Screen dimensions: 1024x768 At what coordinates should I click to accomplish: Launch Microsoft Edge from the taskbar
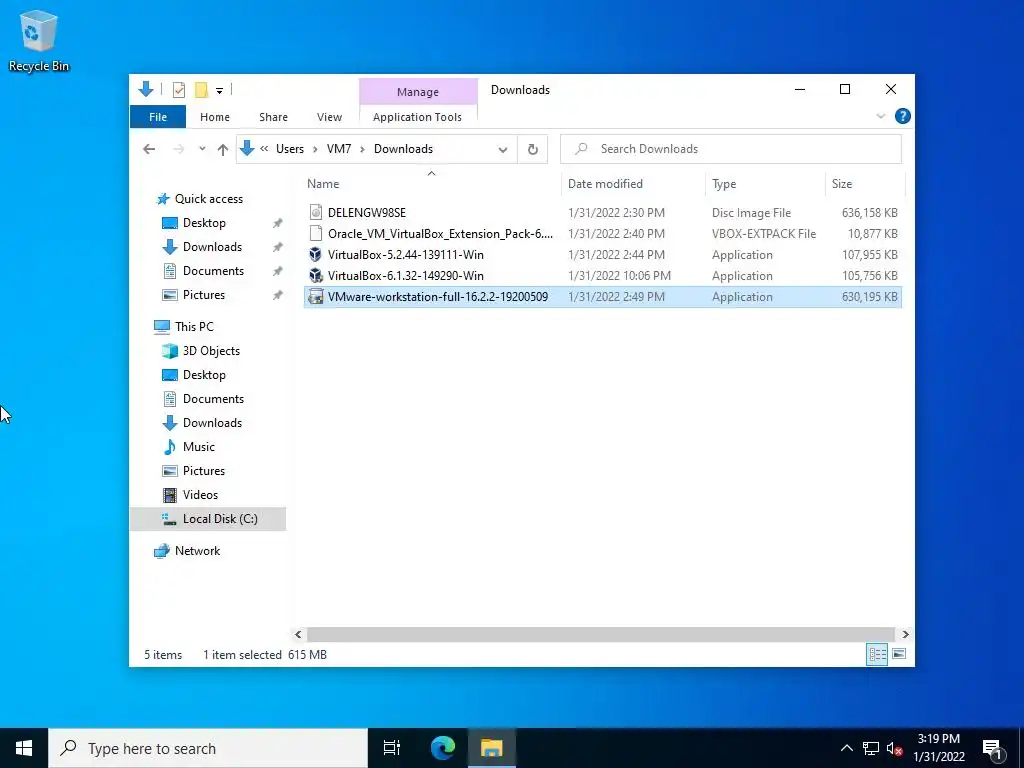click(443, 748)
